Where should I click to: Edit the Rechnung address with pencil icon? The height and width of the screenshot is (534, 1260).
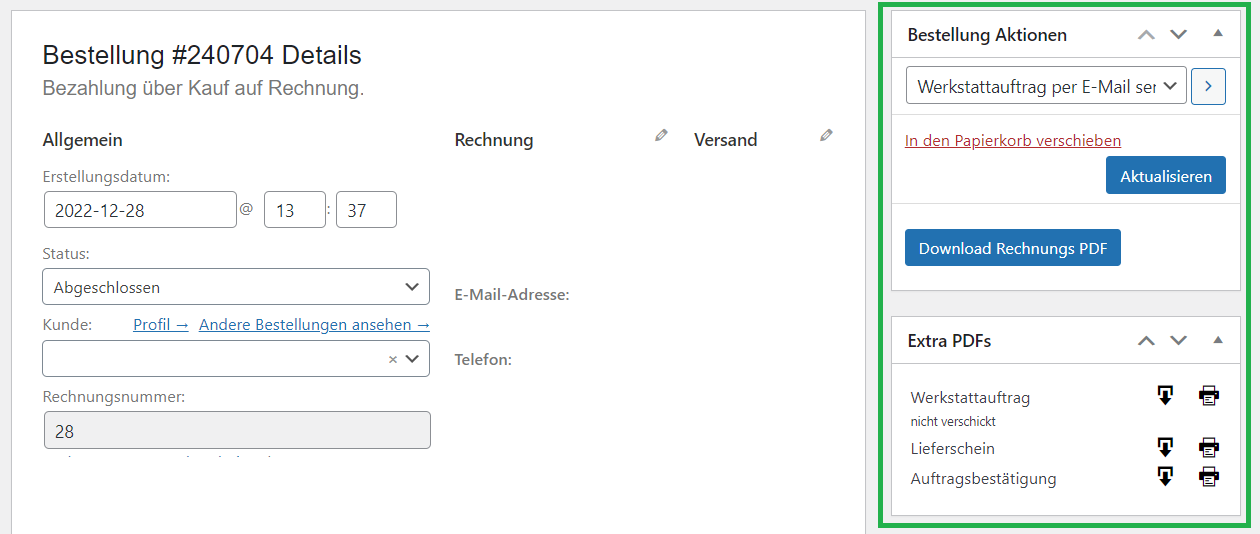(661, 135)
